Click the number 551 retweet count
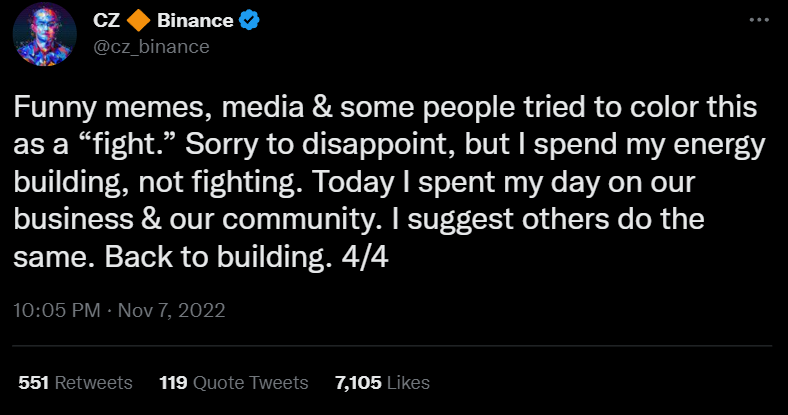The width and height of the screenshot is (788, 415). tap(34, 383)
